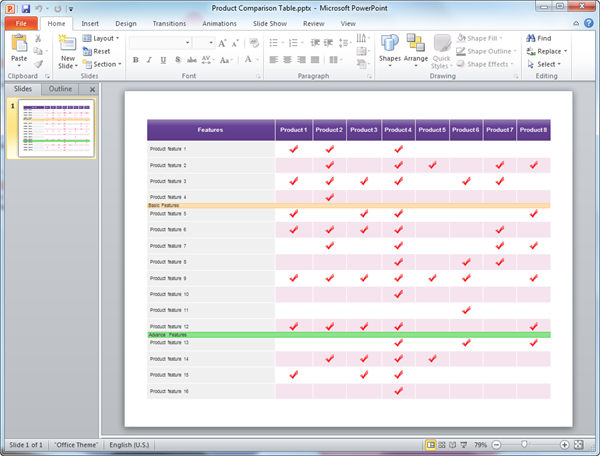The width and height of the screenshot is (600, 456).
Task: Toggle Italic text formatting
Action: [x=147, y=61]
